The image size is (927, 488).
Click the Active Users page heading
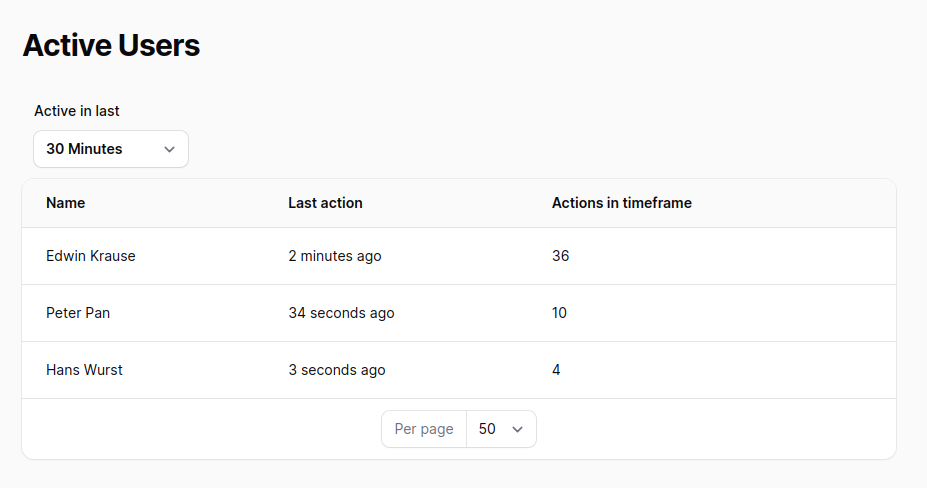[x=111, y=45]
